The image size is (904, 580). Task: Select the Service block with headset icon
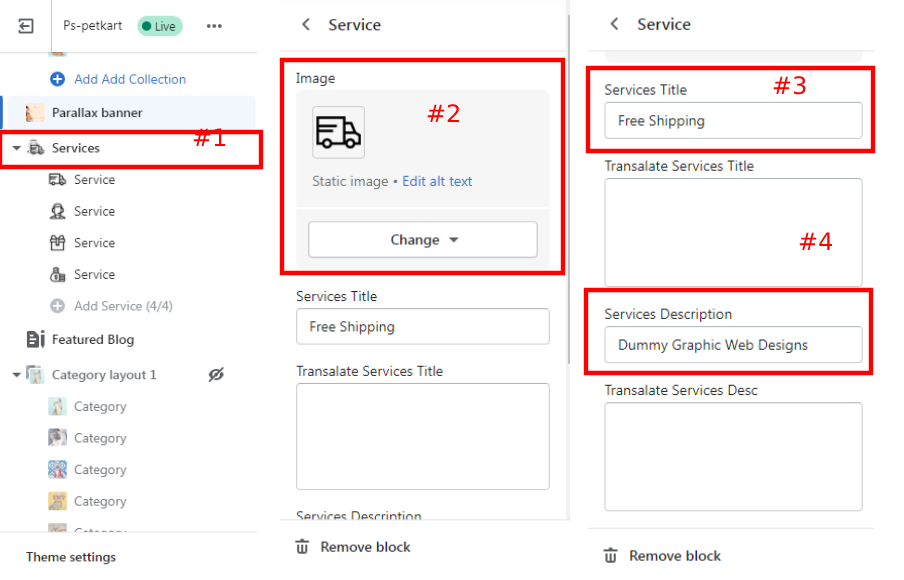tap(94, 211)
